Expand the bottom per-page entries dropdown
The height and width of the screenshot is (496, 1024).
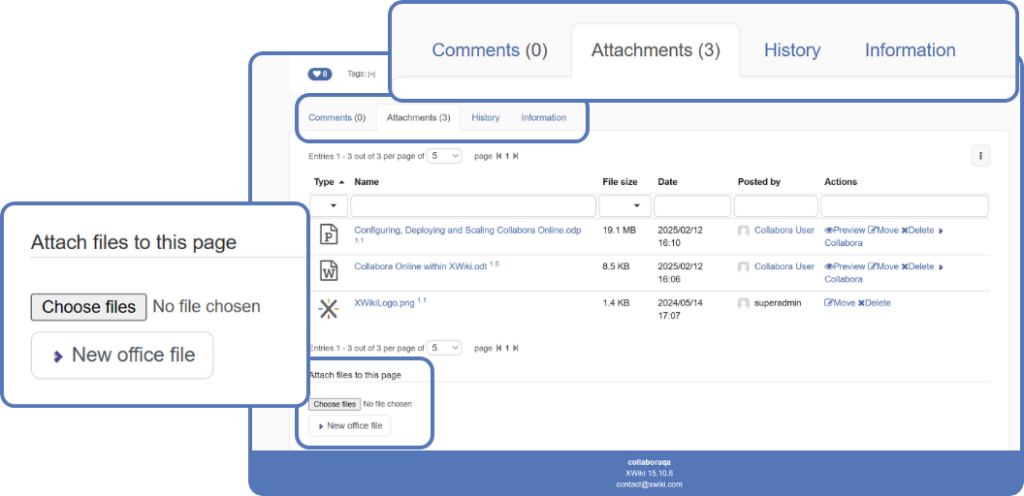444,348
